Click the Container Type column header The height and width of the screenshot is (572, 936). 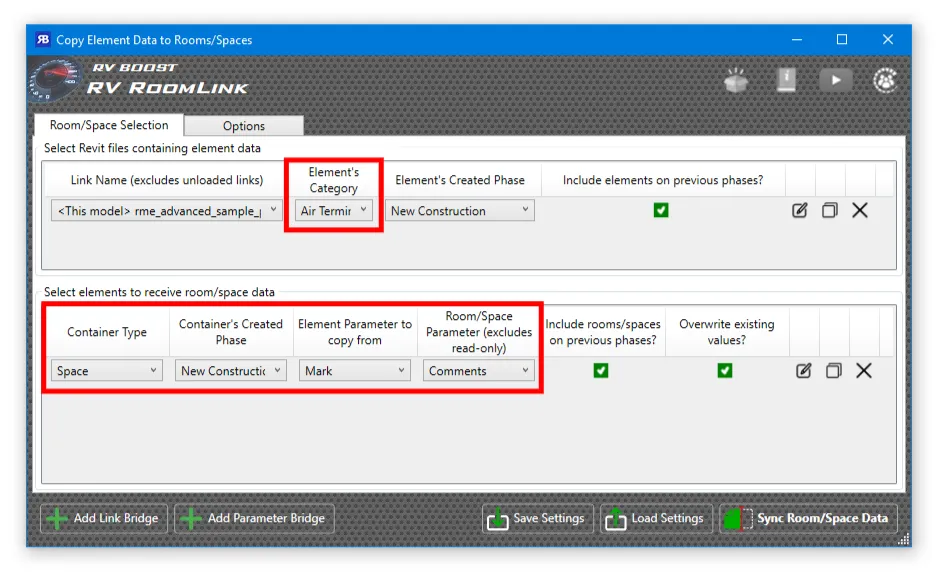pyautogui.click(x=107, y=332)
